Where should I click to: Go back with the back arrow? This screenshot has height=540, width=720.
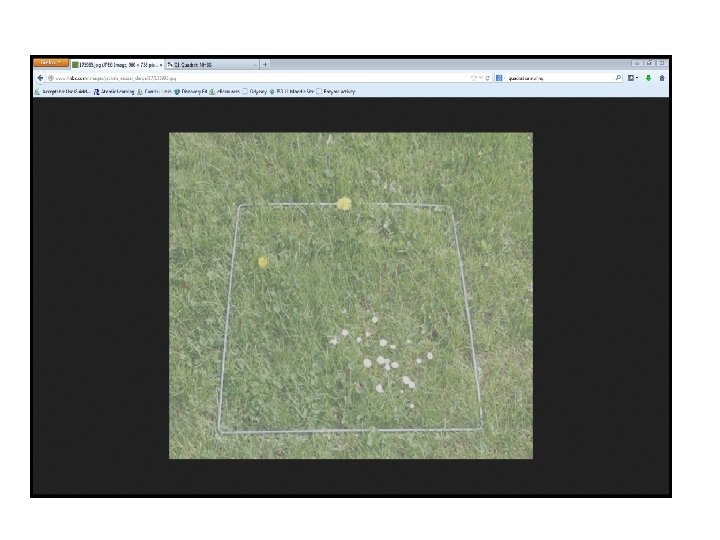40,78
